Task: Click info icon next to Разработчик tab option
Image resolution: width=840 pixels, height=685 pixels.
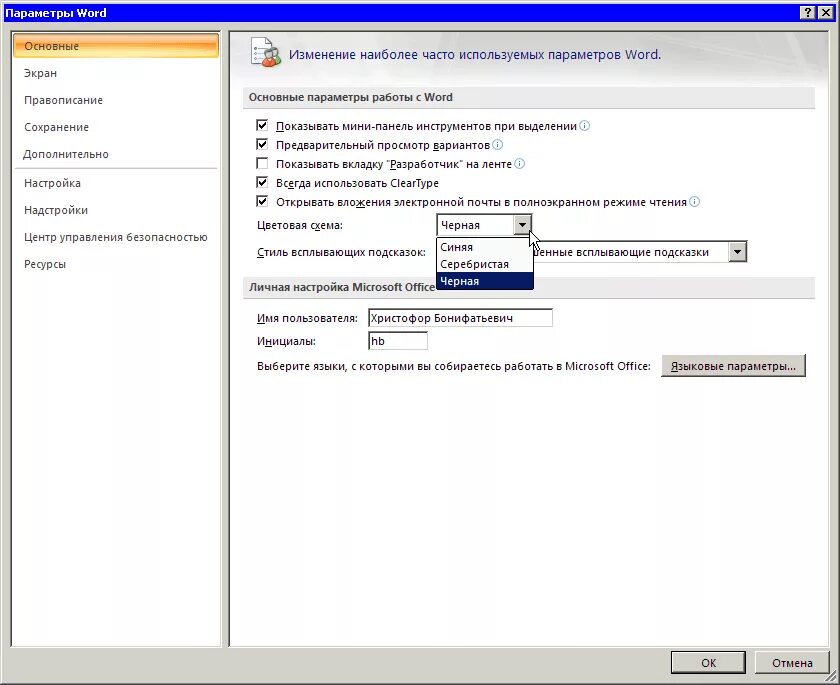Action: [519, 164]
